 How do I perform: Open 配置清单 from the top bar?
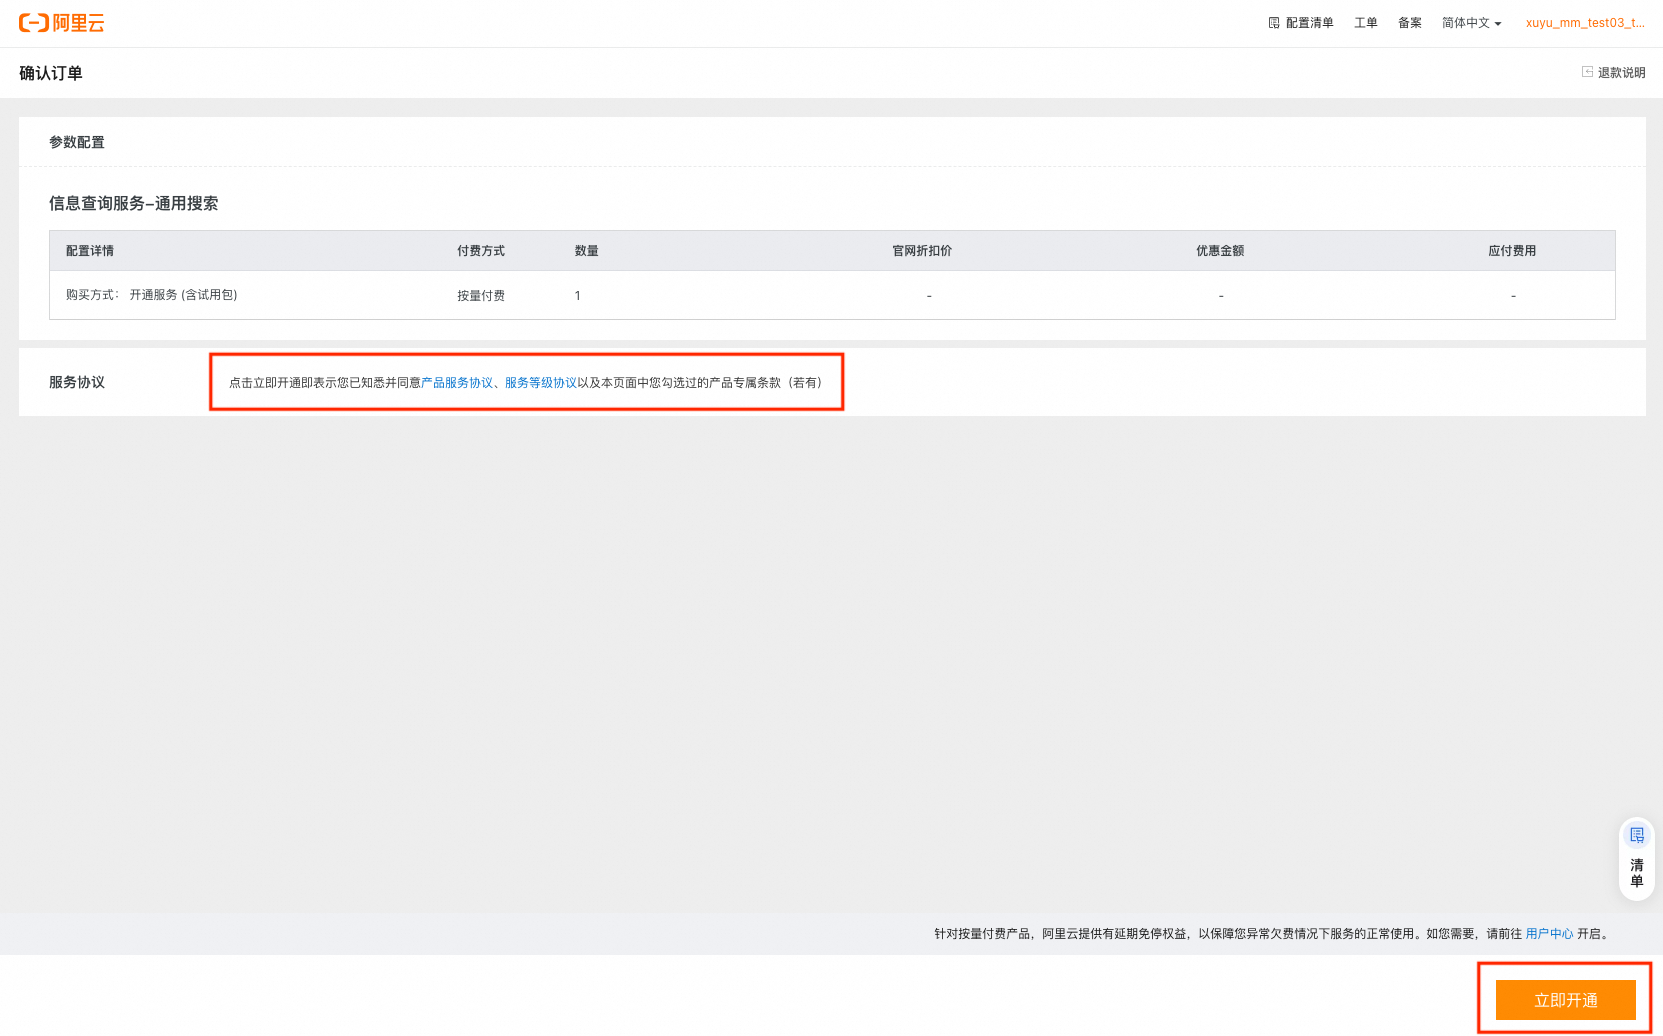[1309, 23]
